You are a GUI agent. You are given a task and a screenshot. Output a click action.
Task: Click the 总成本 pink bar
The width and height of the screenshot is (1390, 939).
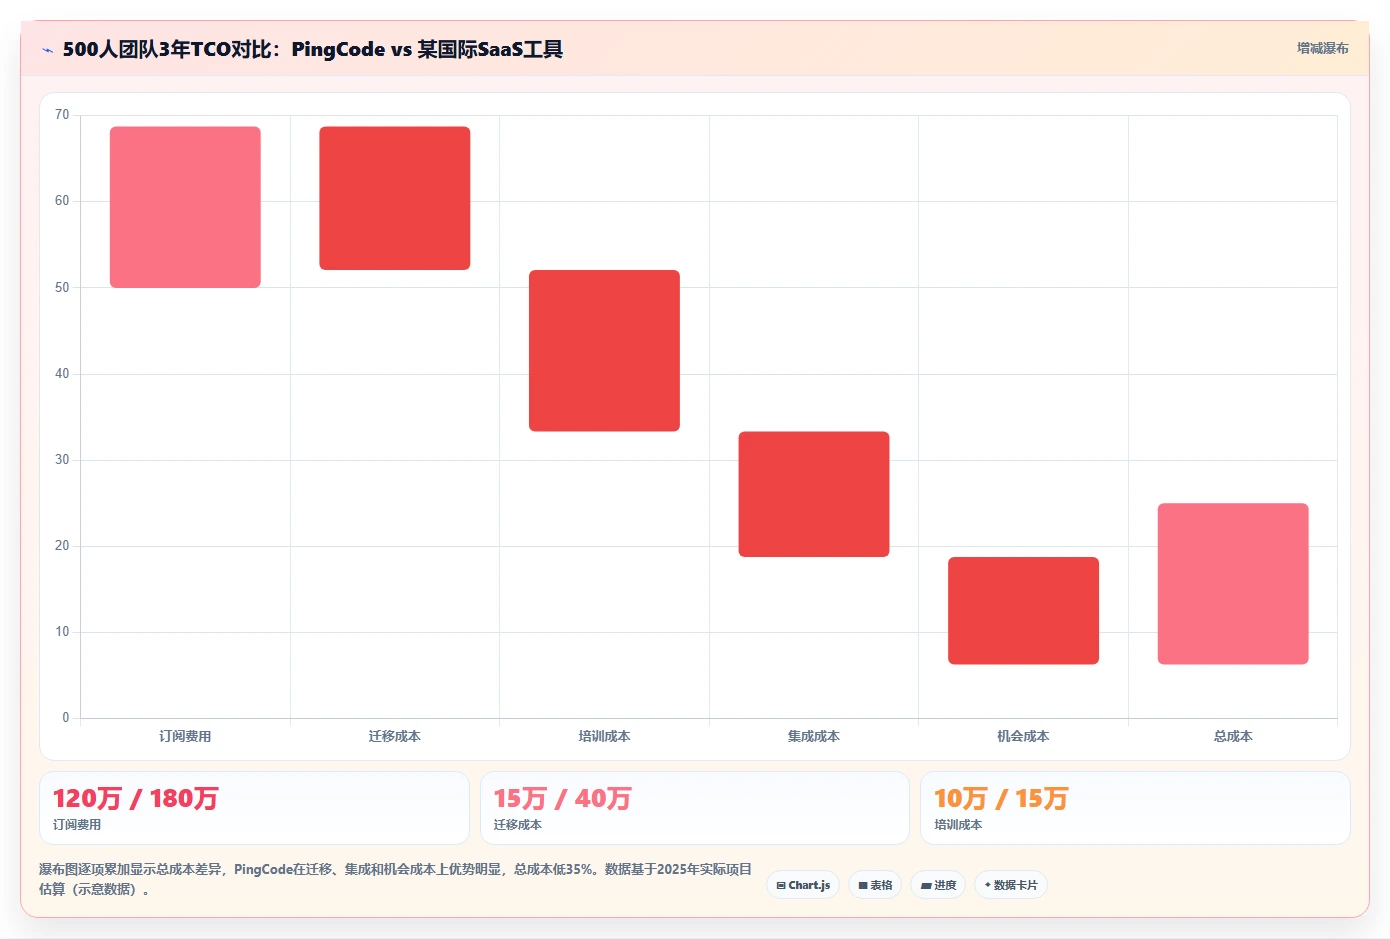click(x=1233, y=584)
